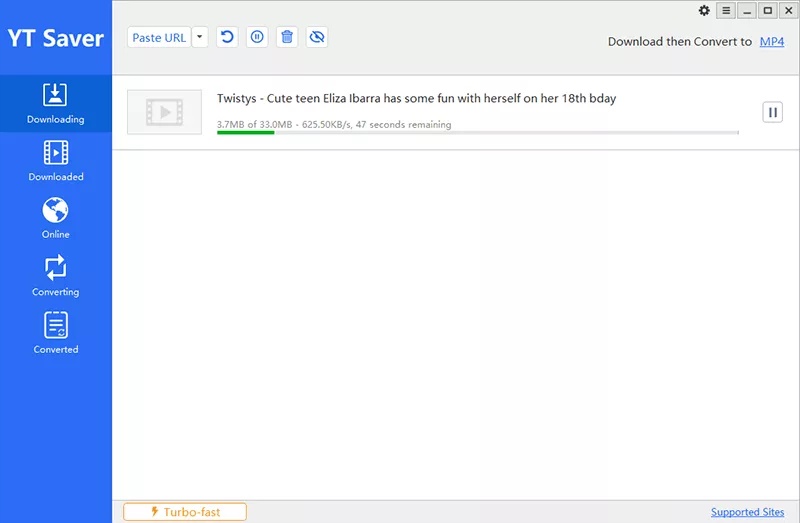The image size is (800, 523).
Task: Switch to the Downloaded section
Action: coord(56,161)
